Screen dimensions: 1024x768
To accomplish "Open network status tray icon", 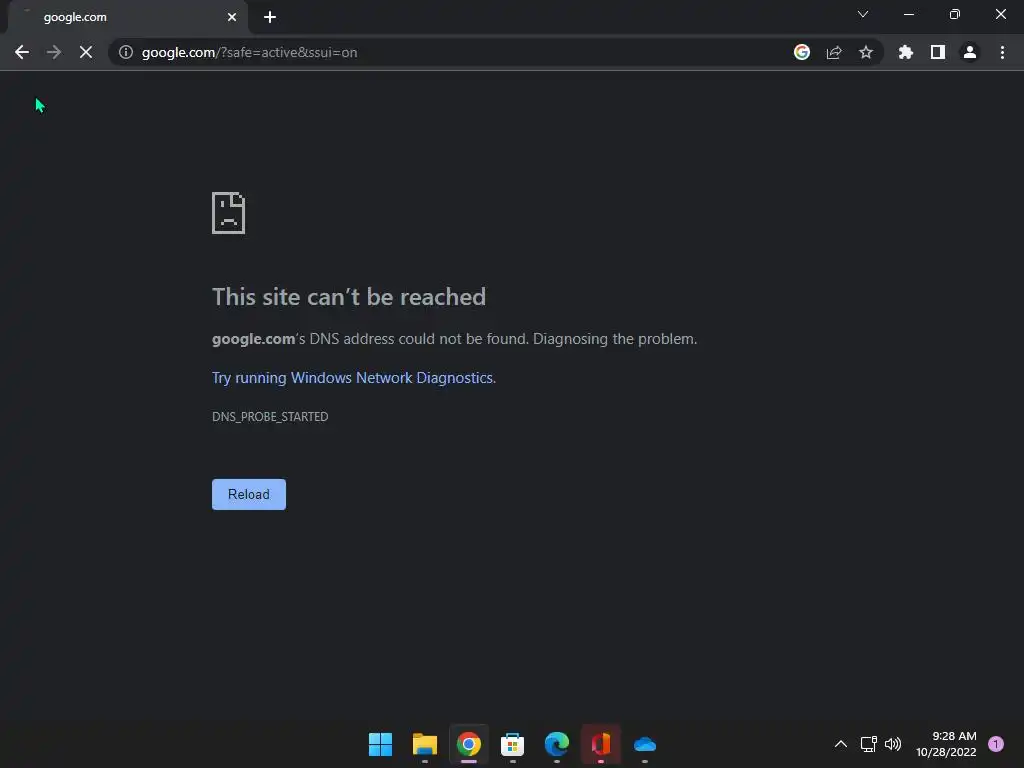I will (x=869, y=744).
